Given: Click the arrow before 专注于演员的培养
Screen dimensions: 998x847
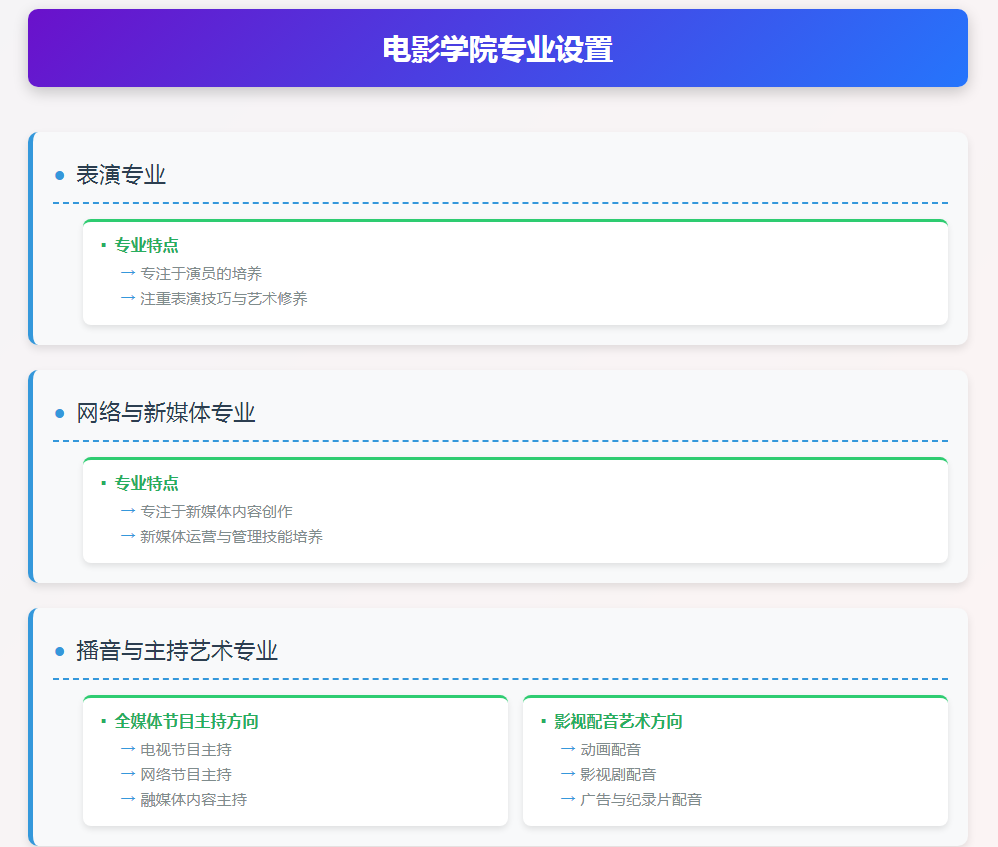Looking at the screenshot, I should (128, 273).
